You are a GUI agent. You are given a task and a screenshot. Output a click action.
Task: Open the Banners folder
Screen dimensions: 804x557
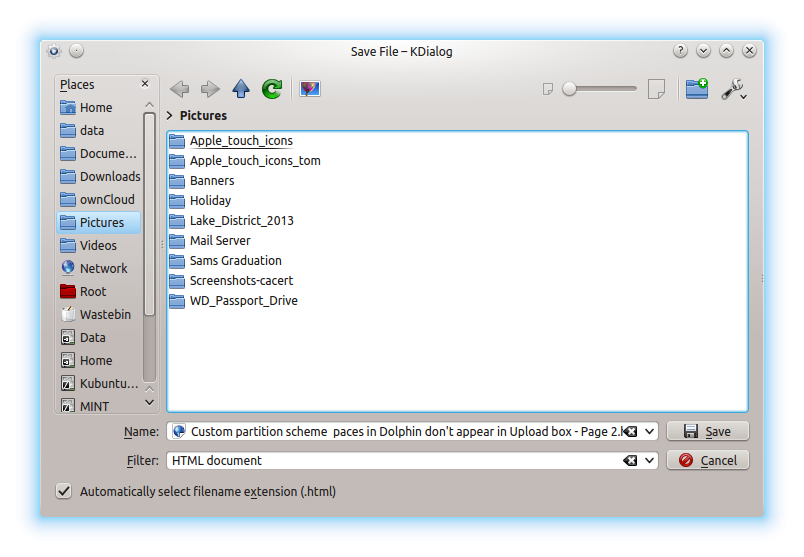pyautogui.click(x=202, y=181)
